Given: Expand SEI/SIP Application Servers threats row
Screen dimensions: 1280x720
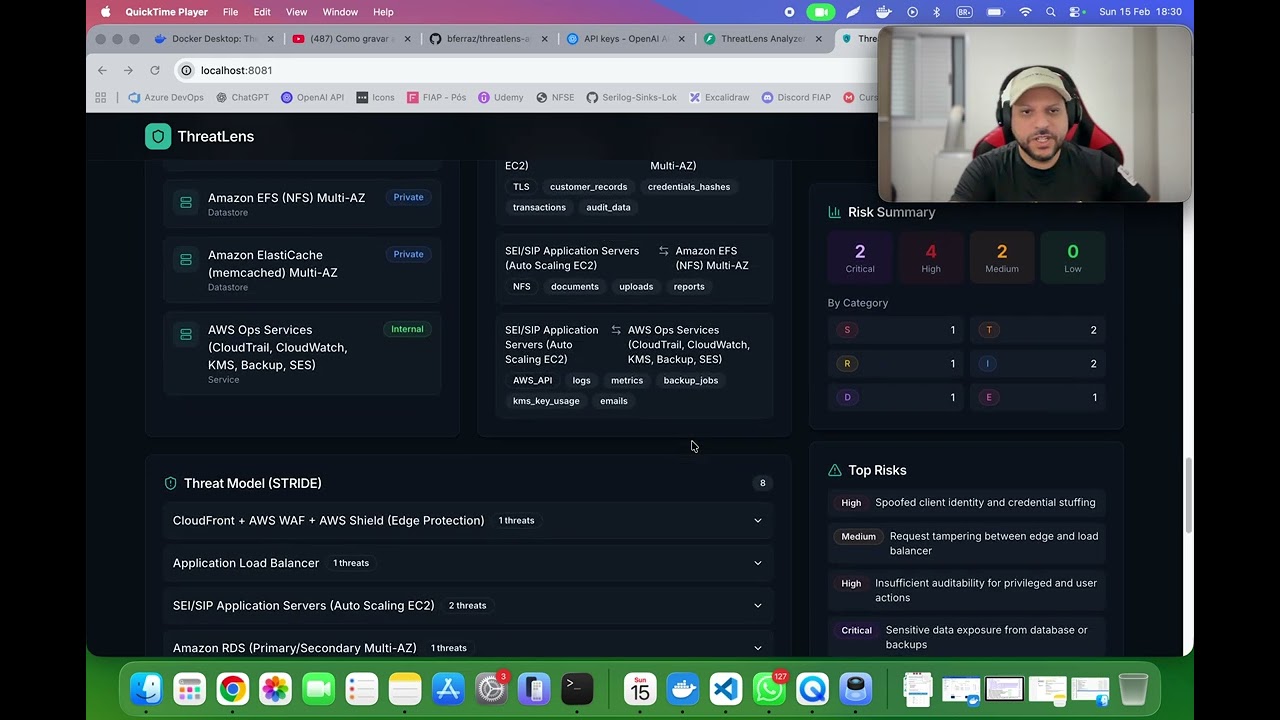Looking at the screenshot, I should coord(468,605).
